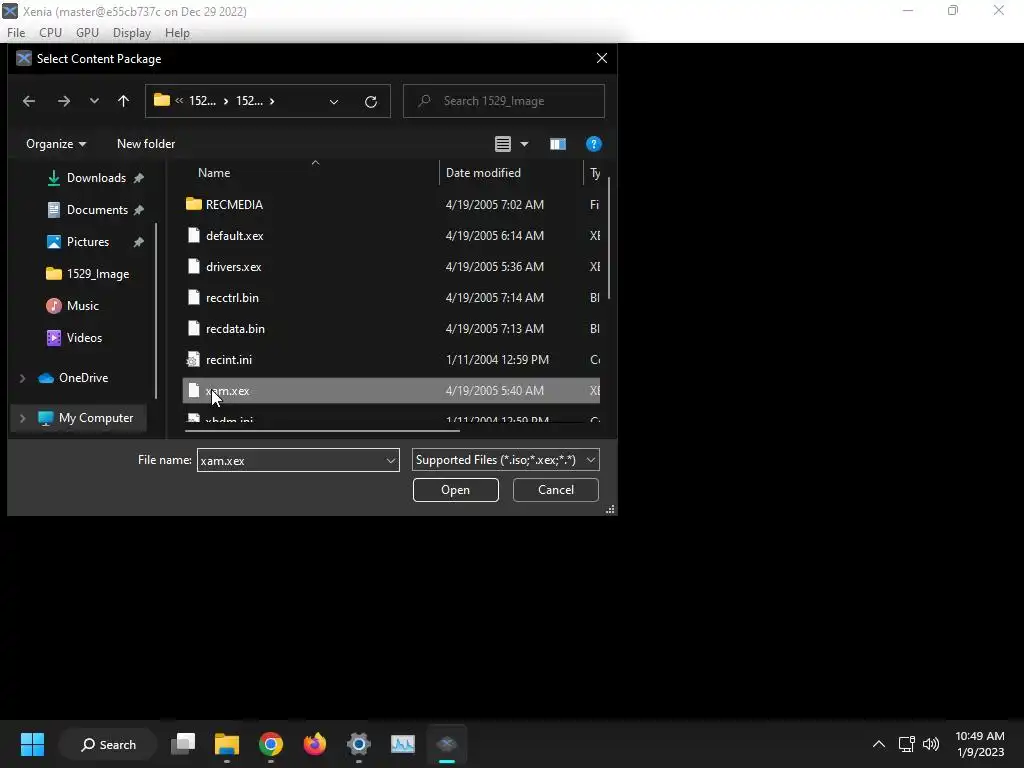This screenshot has height=768, width=1024.
Task: Launch Google Chrome from taskbar
Action: pyautogui.click(x=270, y=744)
